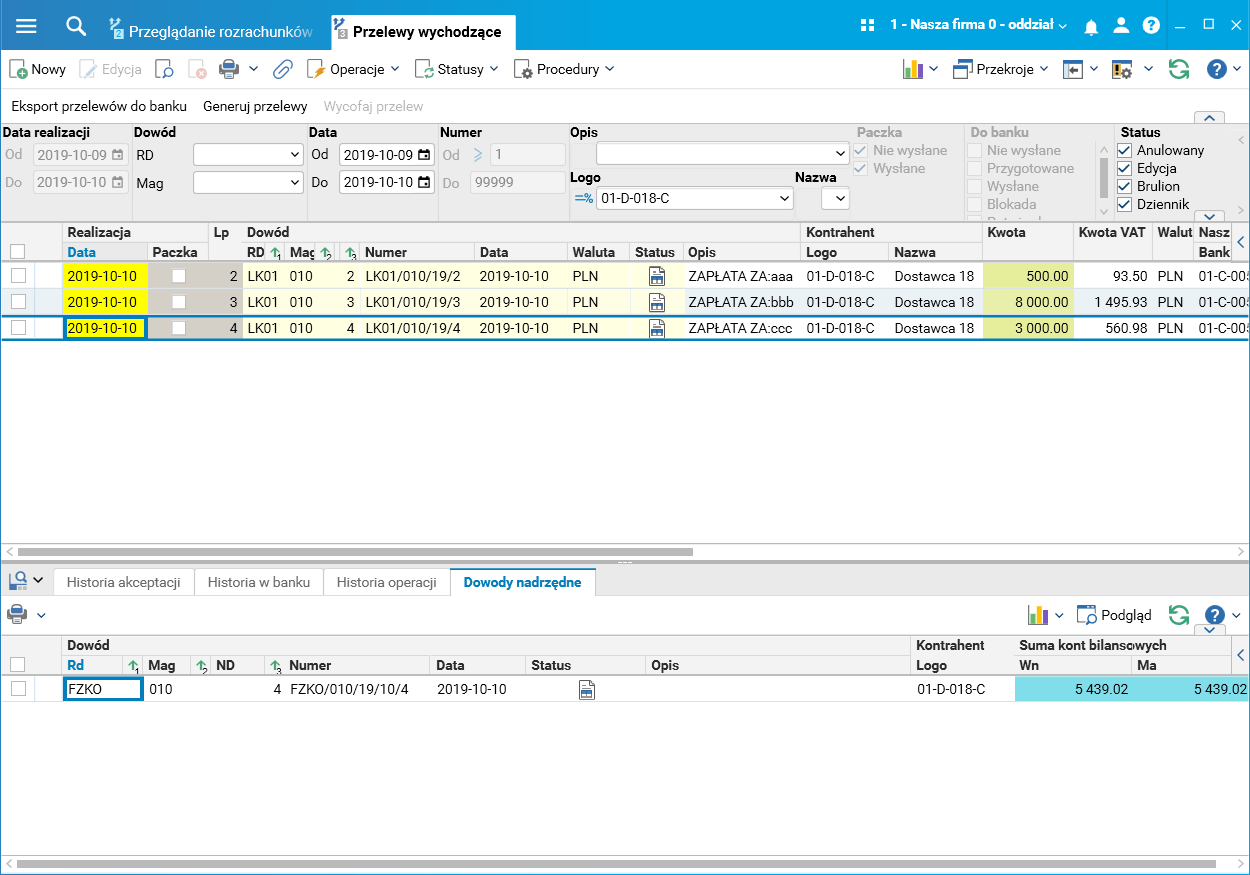This screenshot has width=1250, height=875.
Task: Switch to the Historia akceptacji tab
Action: [x=123, y=582]
